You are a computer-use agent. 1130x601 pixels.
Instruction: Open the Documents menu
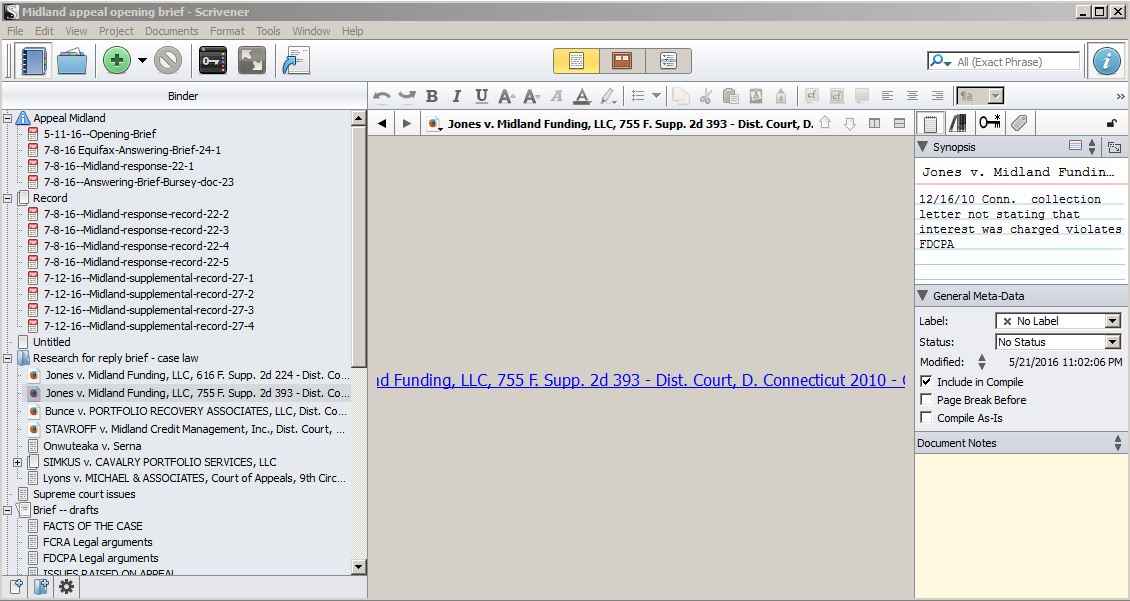[172, 31]
